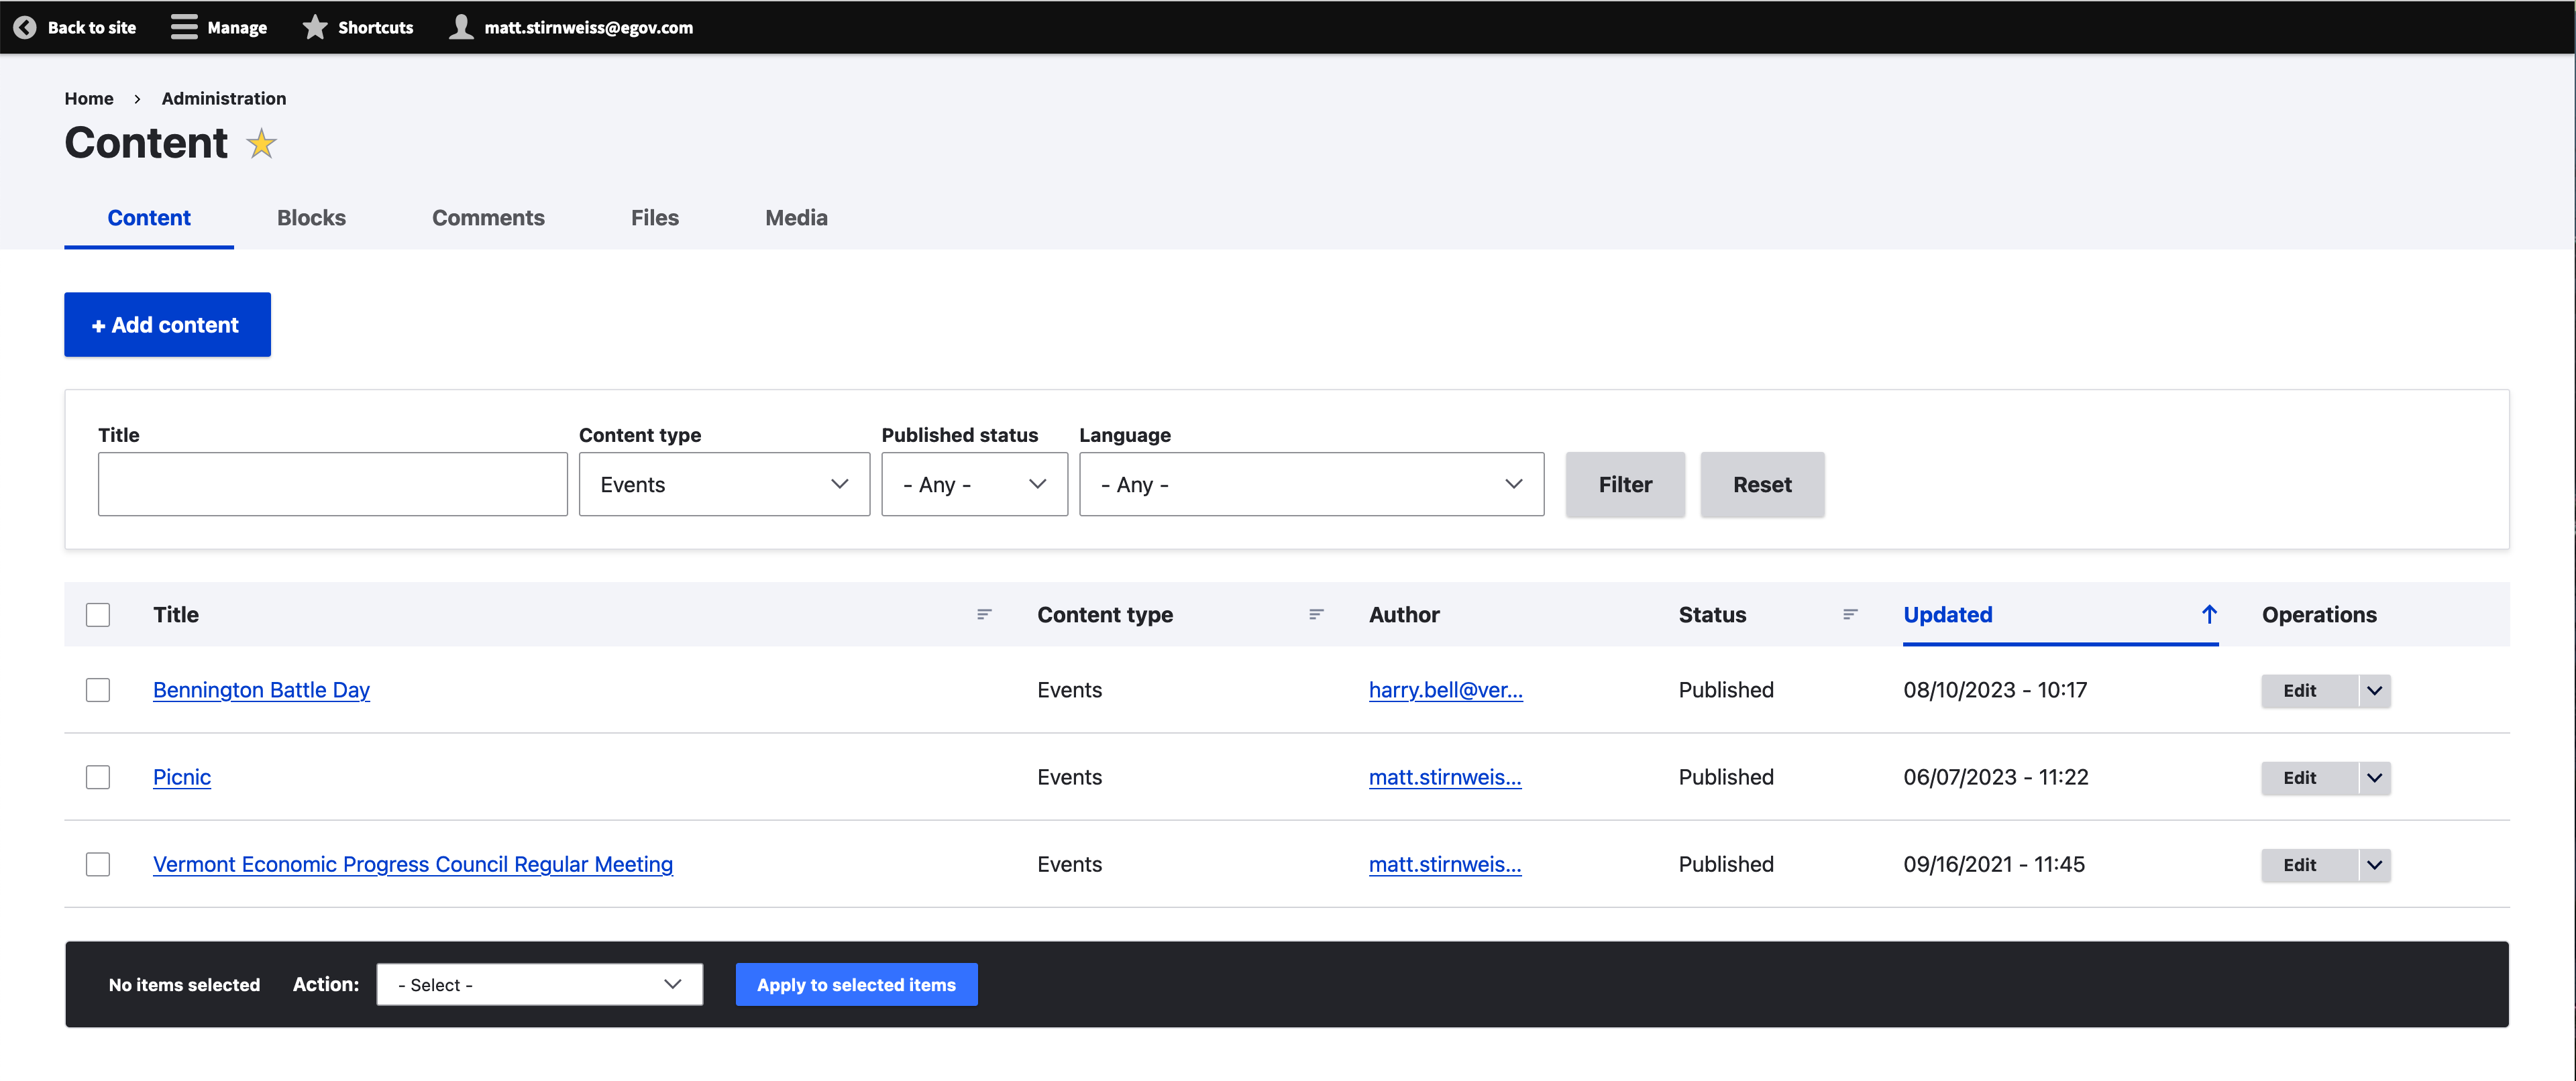The image size is (2576, 1081).
Task: Click the Reset button
Action: pos(1762,484)
